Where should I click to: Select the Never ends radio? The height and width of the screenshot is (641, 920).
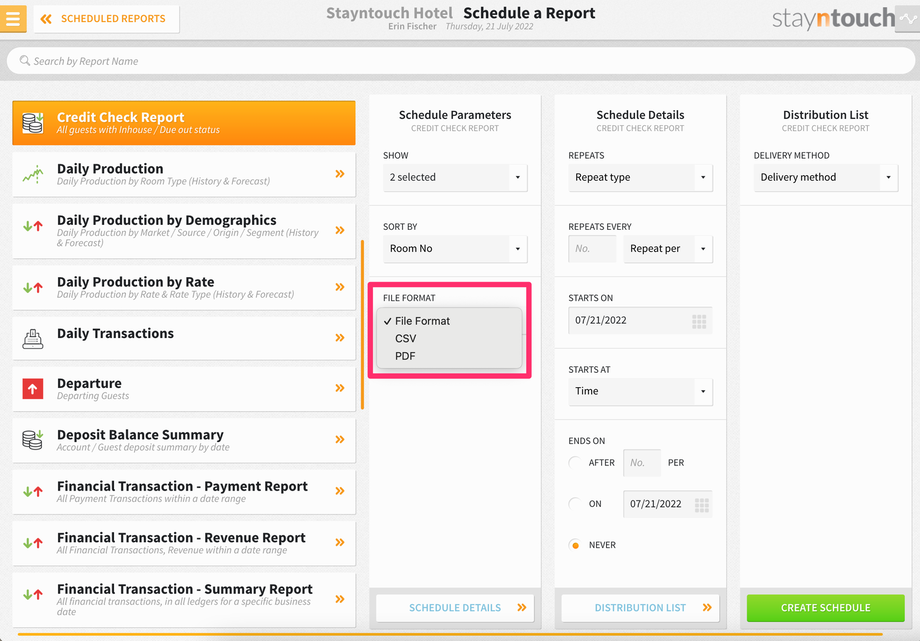575,545
